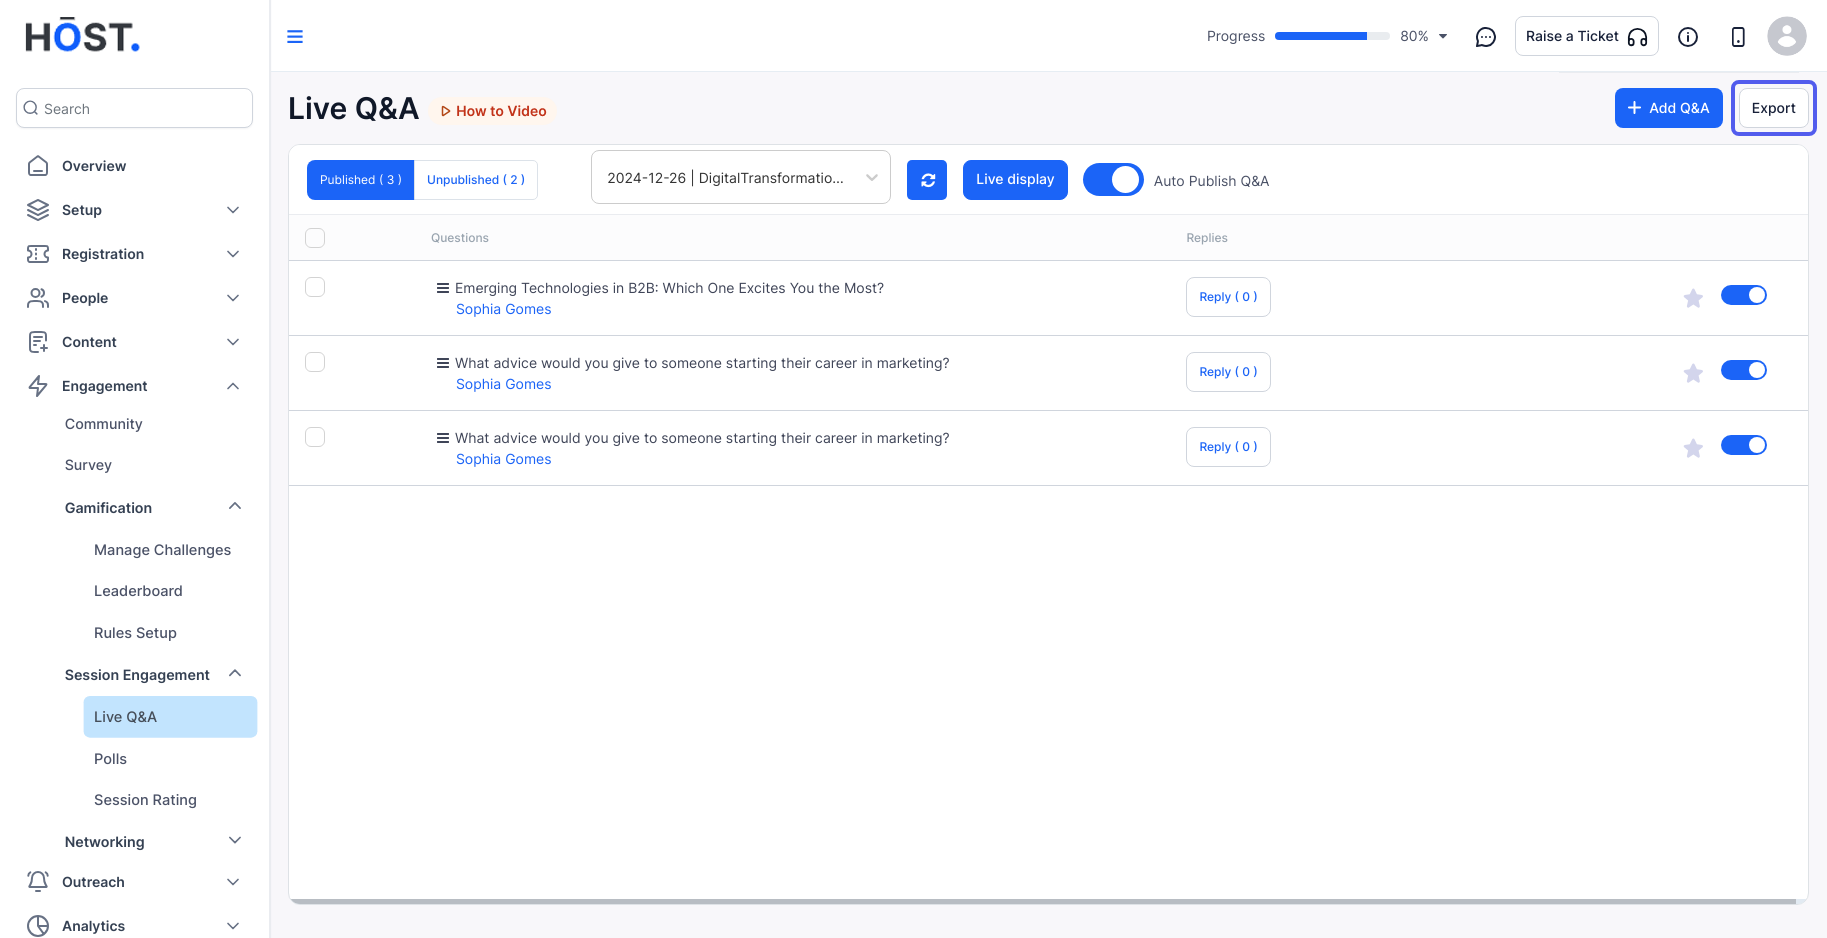This screenshot has width=1827, height=938.
Task: Unpublish Emerging Technologies question via toggle
Action: pyautogui.click(x=1744, y=295)
